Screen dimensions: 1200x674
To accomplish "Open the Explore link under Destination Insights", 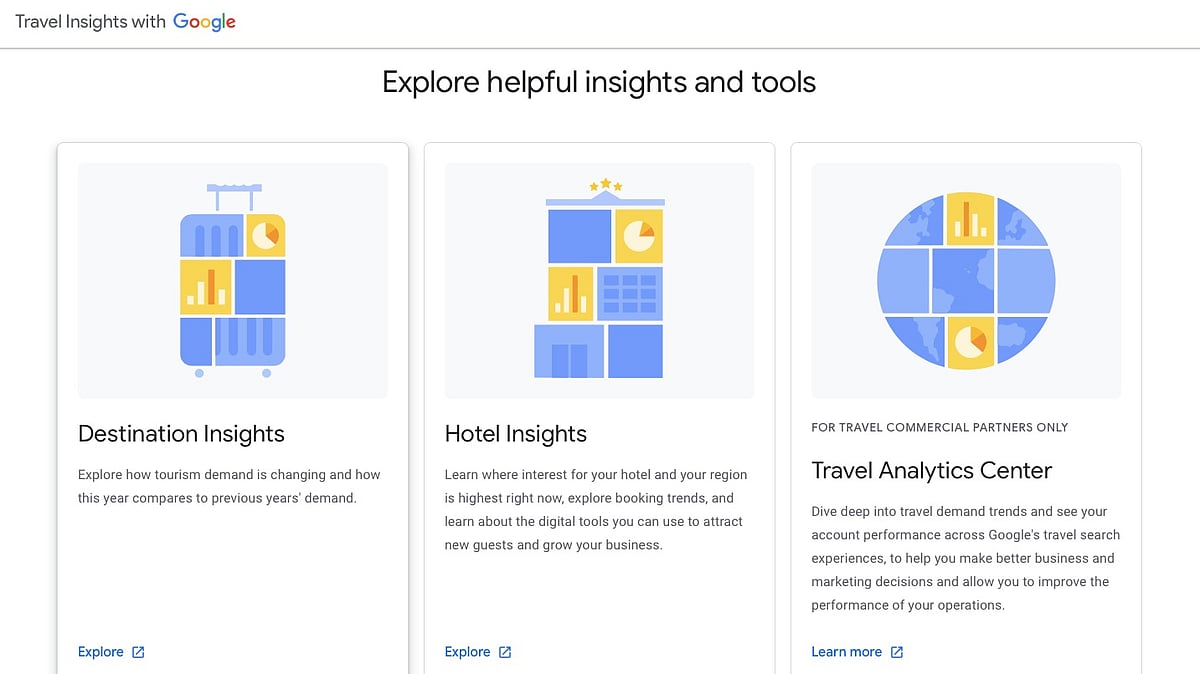I will 101,652.
